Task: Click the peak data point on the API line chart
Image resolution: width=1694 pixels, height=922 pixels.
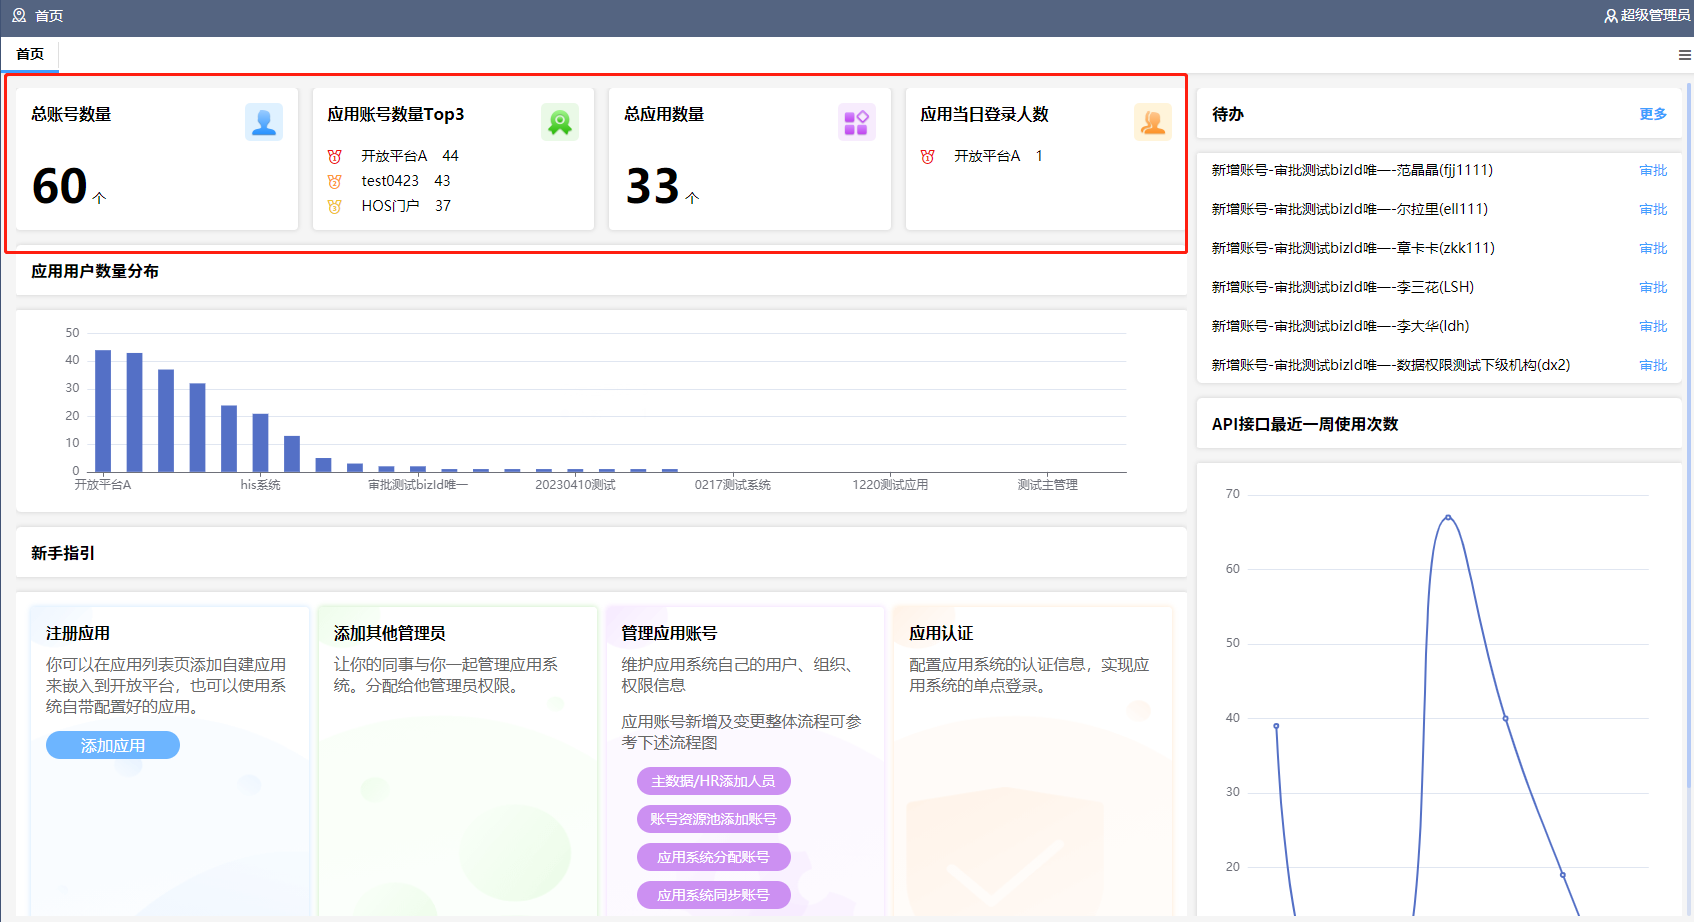Action: 1448,517
